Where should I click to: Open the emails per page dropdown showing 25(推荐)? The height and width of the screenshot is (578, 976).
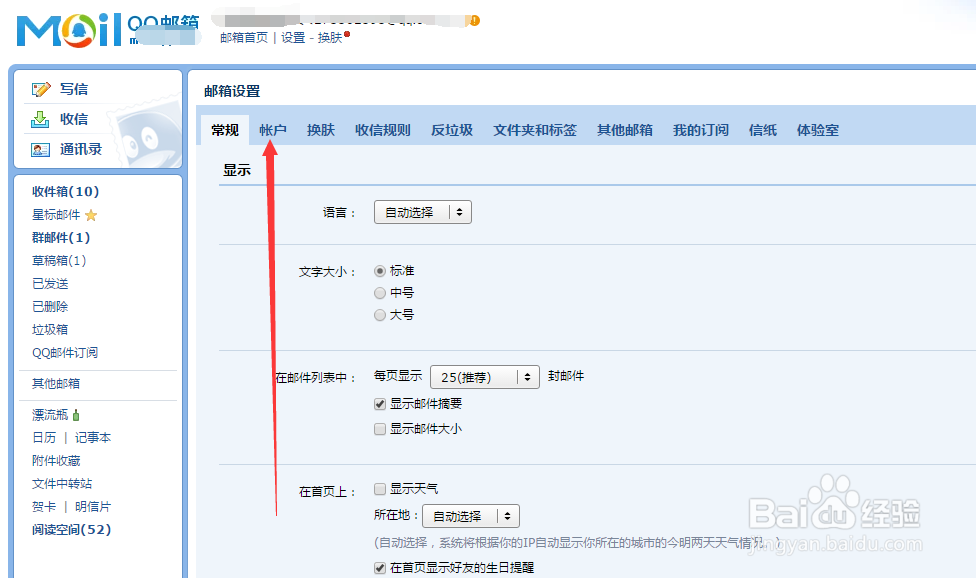(x=484, y=377)
